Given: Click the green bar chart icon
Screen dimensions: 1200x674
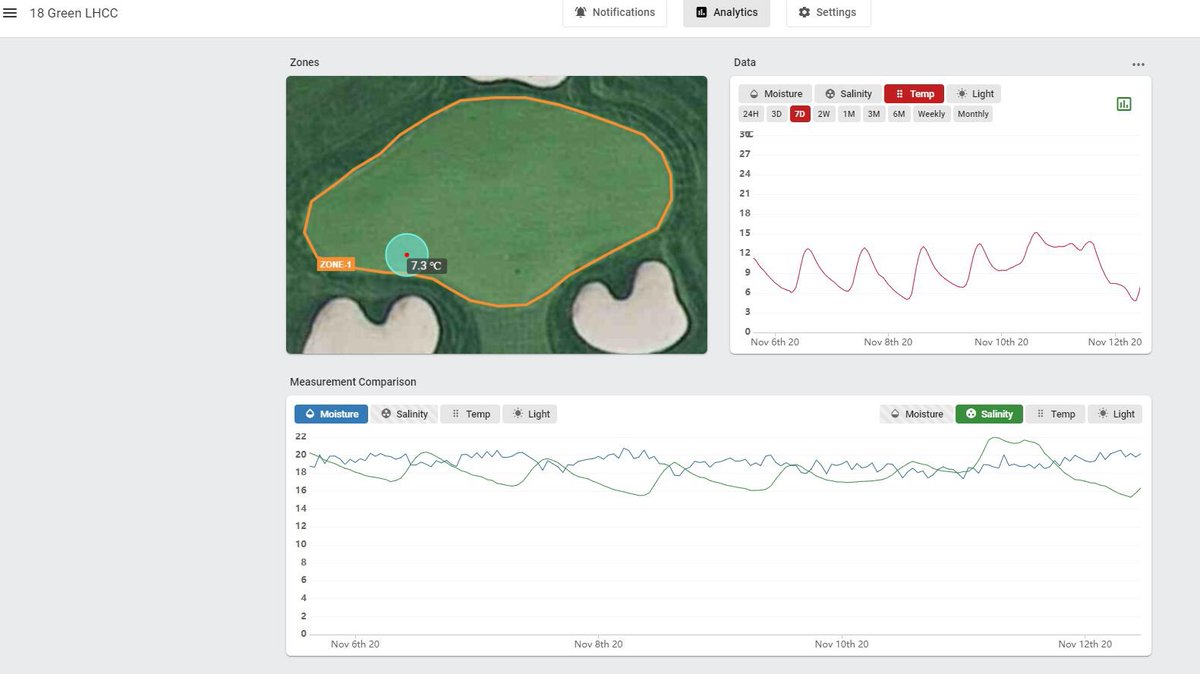Looking at the screenshot, I should click(x=1124, y=104).
